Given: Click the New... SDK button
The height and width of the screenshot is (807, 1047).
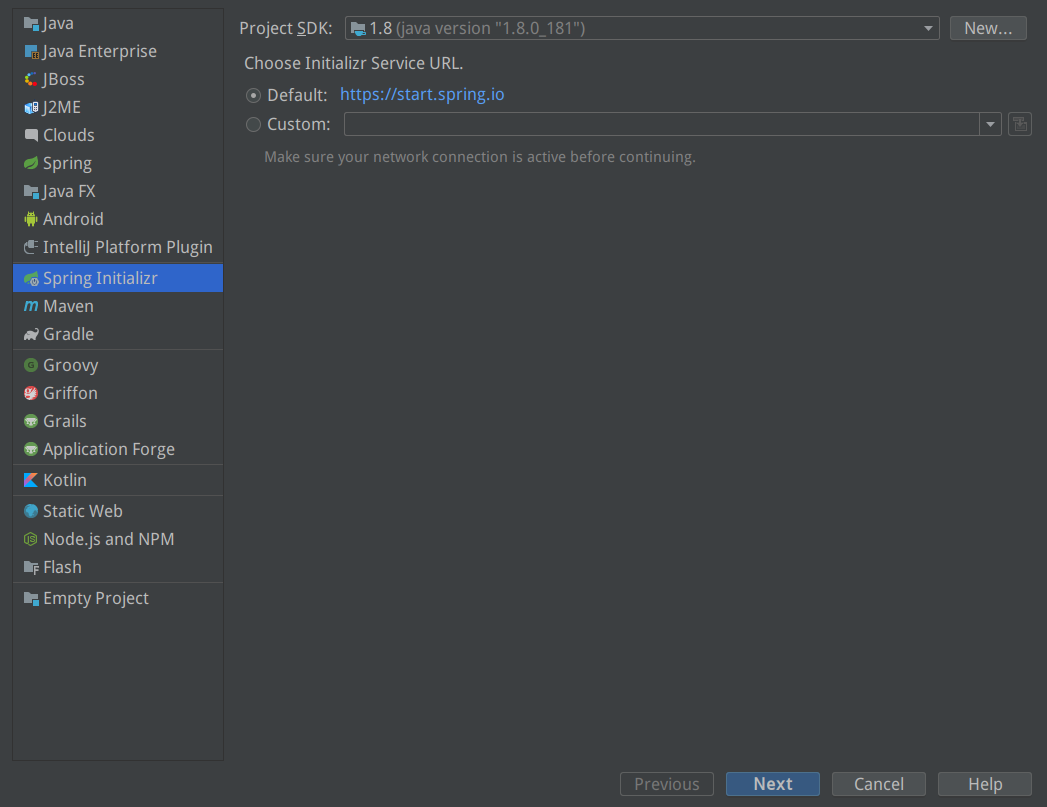Looking at the screenshot, I should (x=988, y=29).
